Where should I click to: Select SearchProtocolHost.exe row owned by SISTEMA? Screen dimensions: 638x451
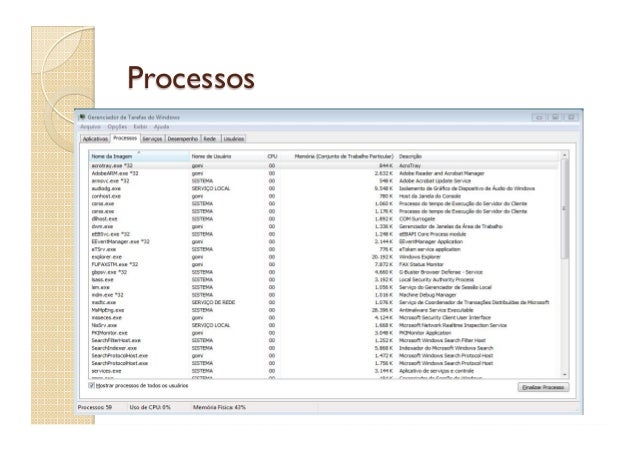[x=324, y=363]
